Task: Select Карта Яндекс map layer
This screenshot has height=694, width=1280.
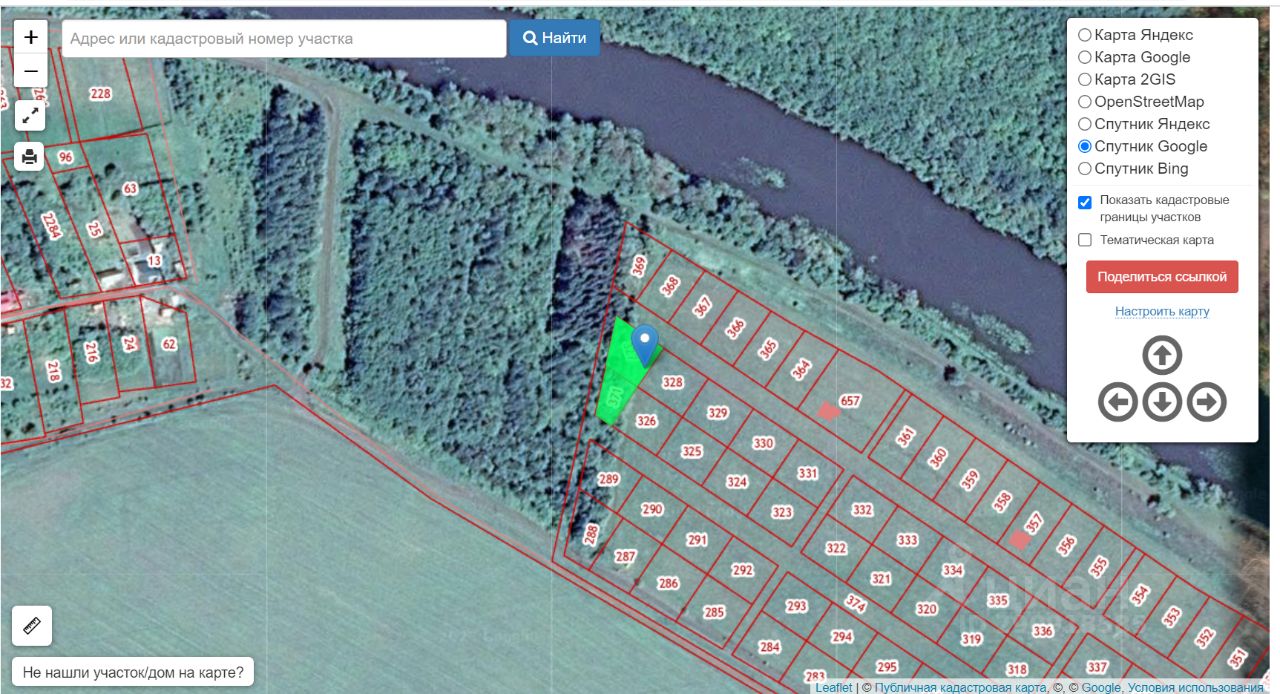Action: point(1085,35)
